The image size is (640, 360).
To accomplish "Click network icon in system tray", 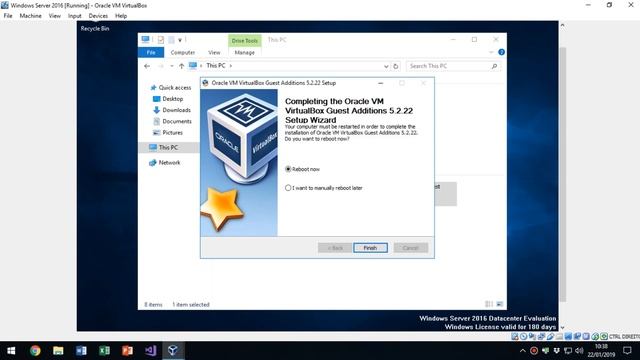I will pos(568,351).
